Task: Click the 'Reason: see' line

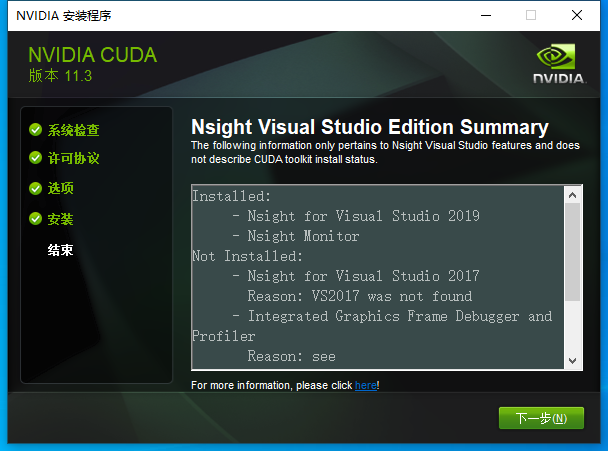Action: point(292,356)
